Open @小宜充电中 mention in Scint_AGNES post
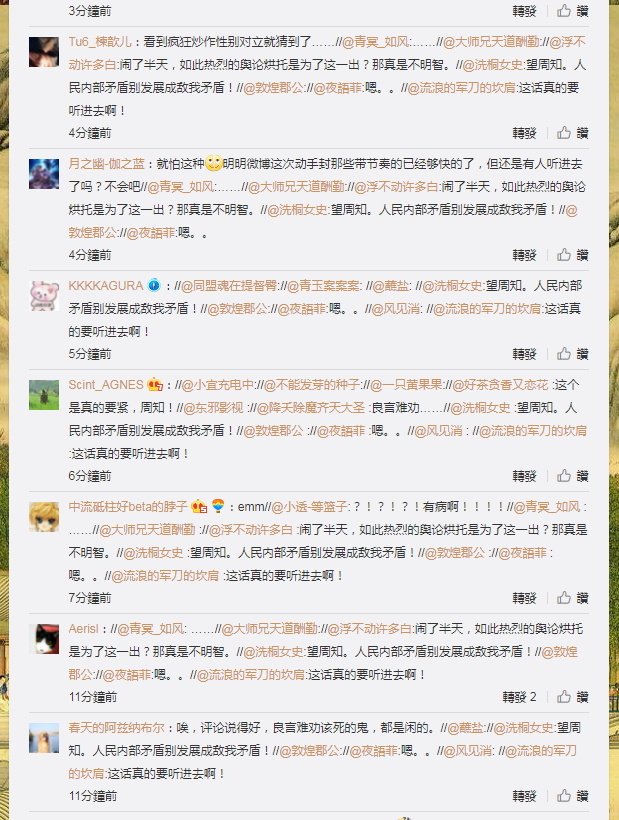This screenshot has height=820, width=619. point(217,385)
